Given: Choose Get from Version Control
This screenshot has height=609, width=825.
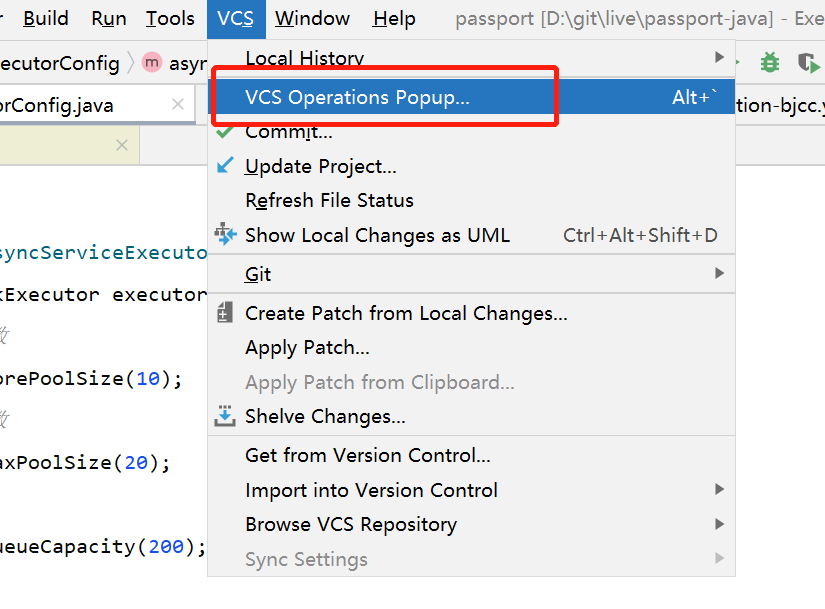Looking at the screenshot, I should pos(367,455).
